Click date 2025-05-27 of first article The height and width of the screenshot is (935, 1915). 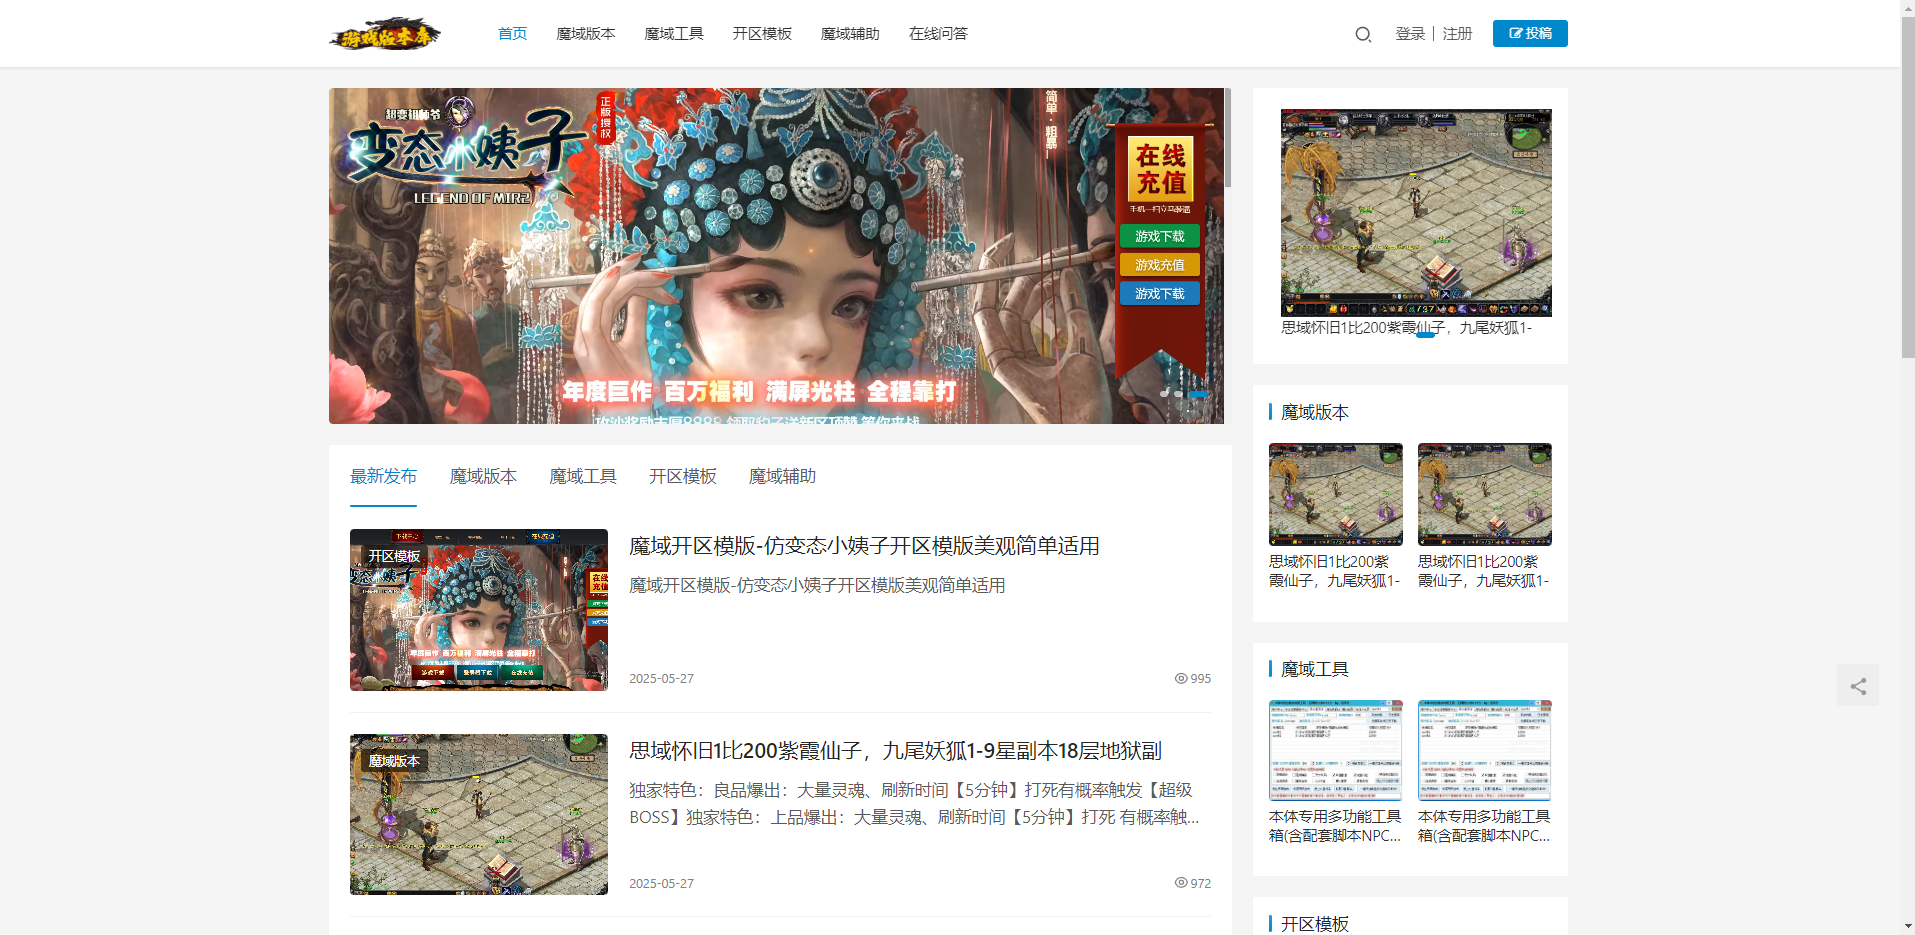[x=661, y=678]
